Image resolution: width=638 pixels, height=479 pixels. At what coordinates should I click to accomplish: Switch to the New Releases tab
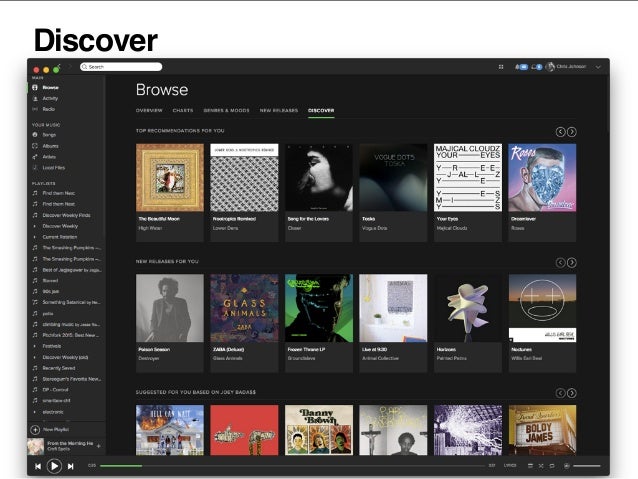[279, 110]
